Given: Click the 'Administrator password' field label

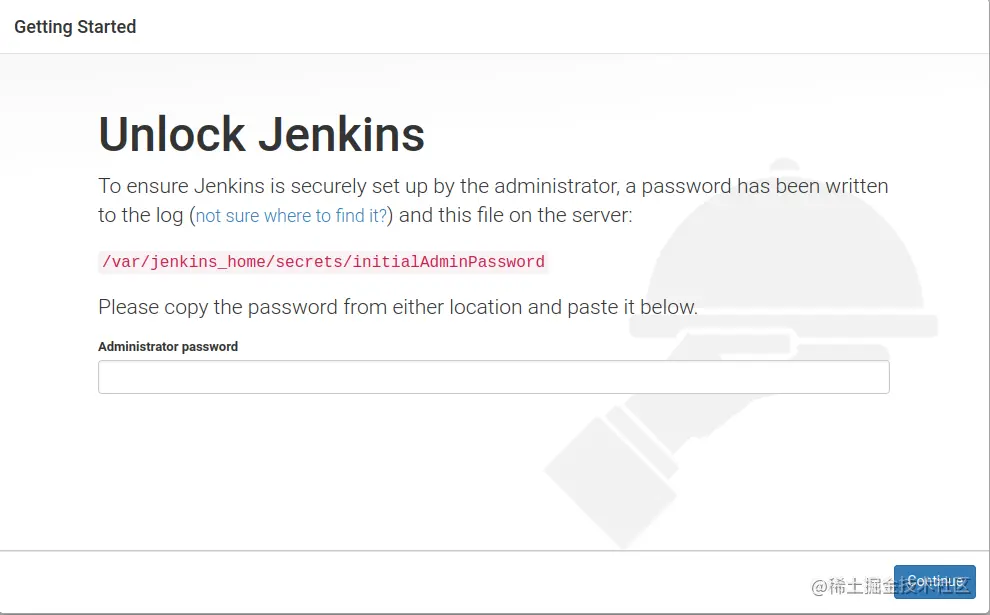Looking at the screenshot, I should (168, 347).
